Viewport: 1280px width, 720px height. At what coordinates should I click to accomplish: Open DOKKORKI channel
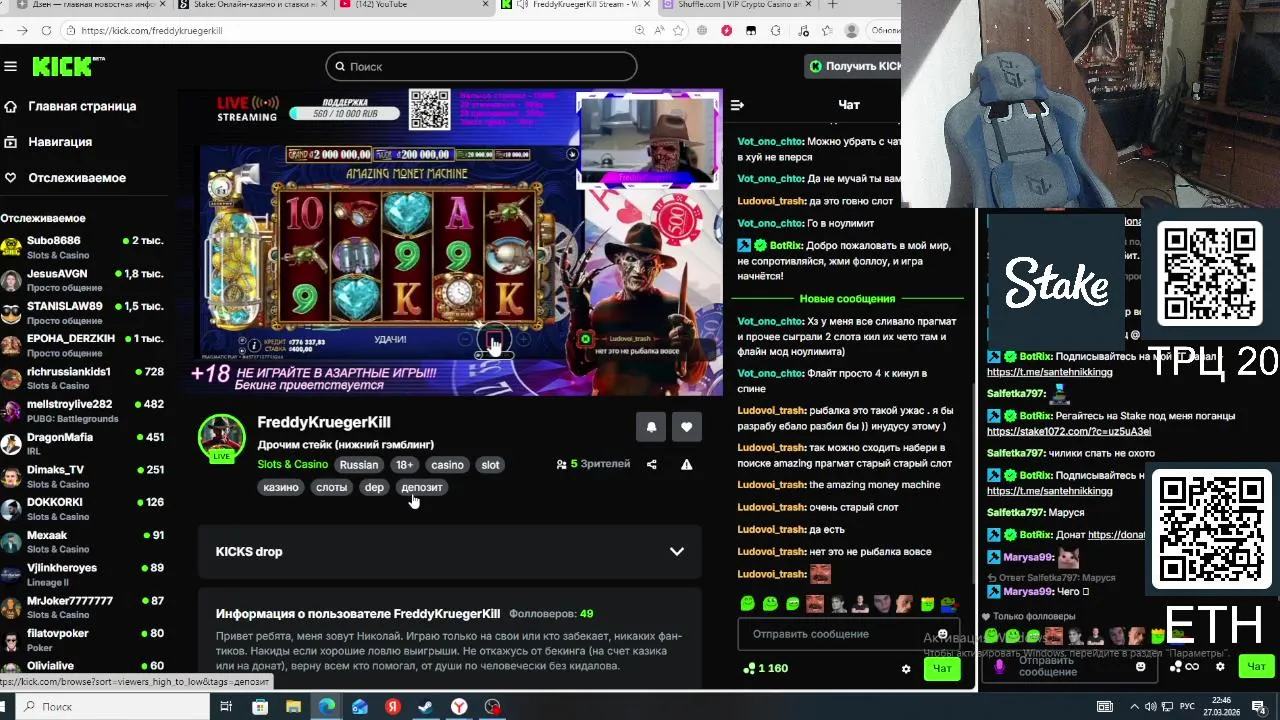82,509
